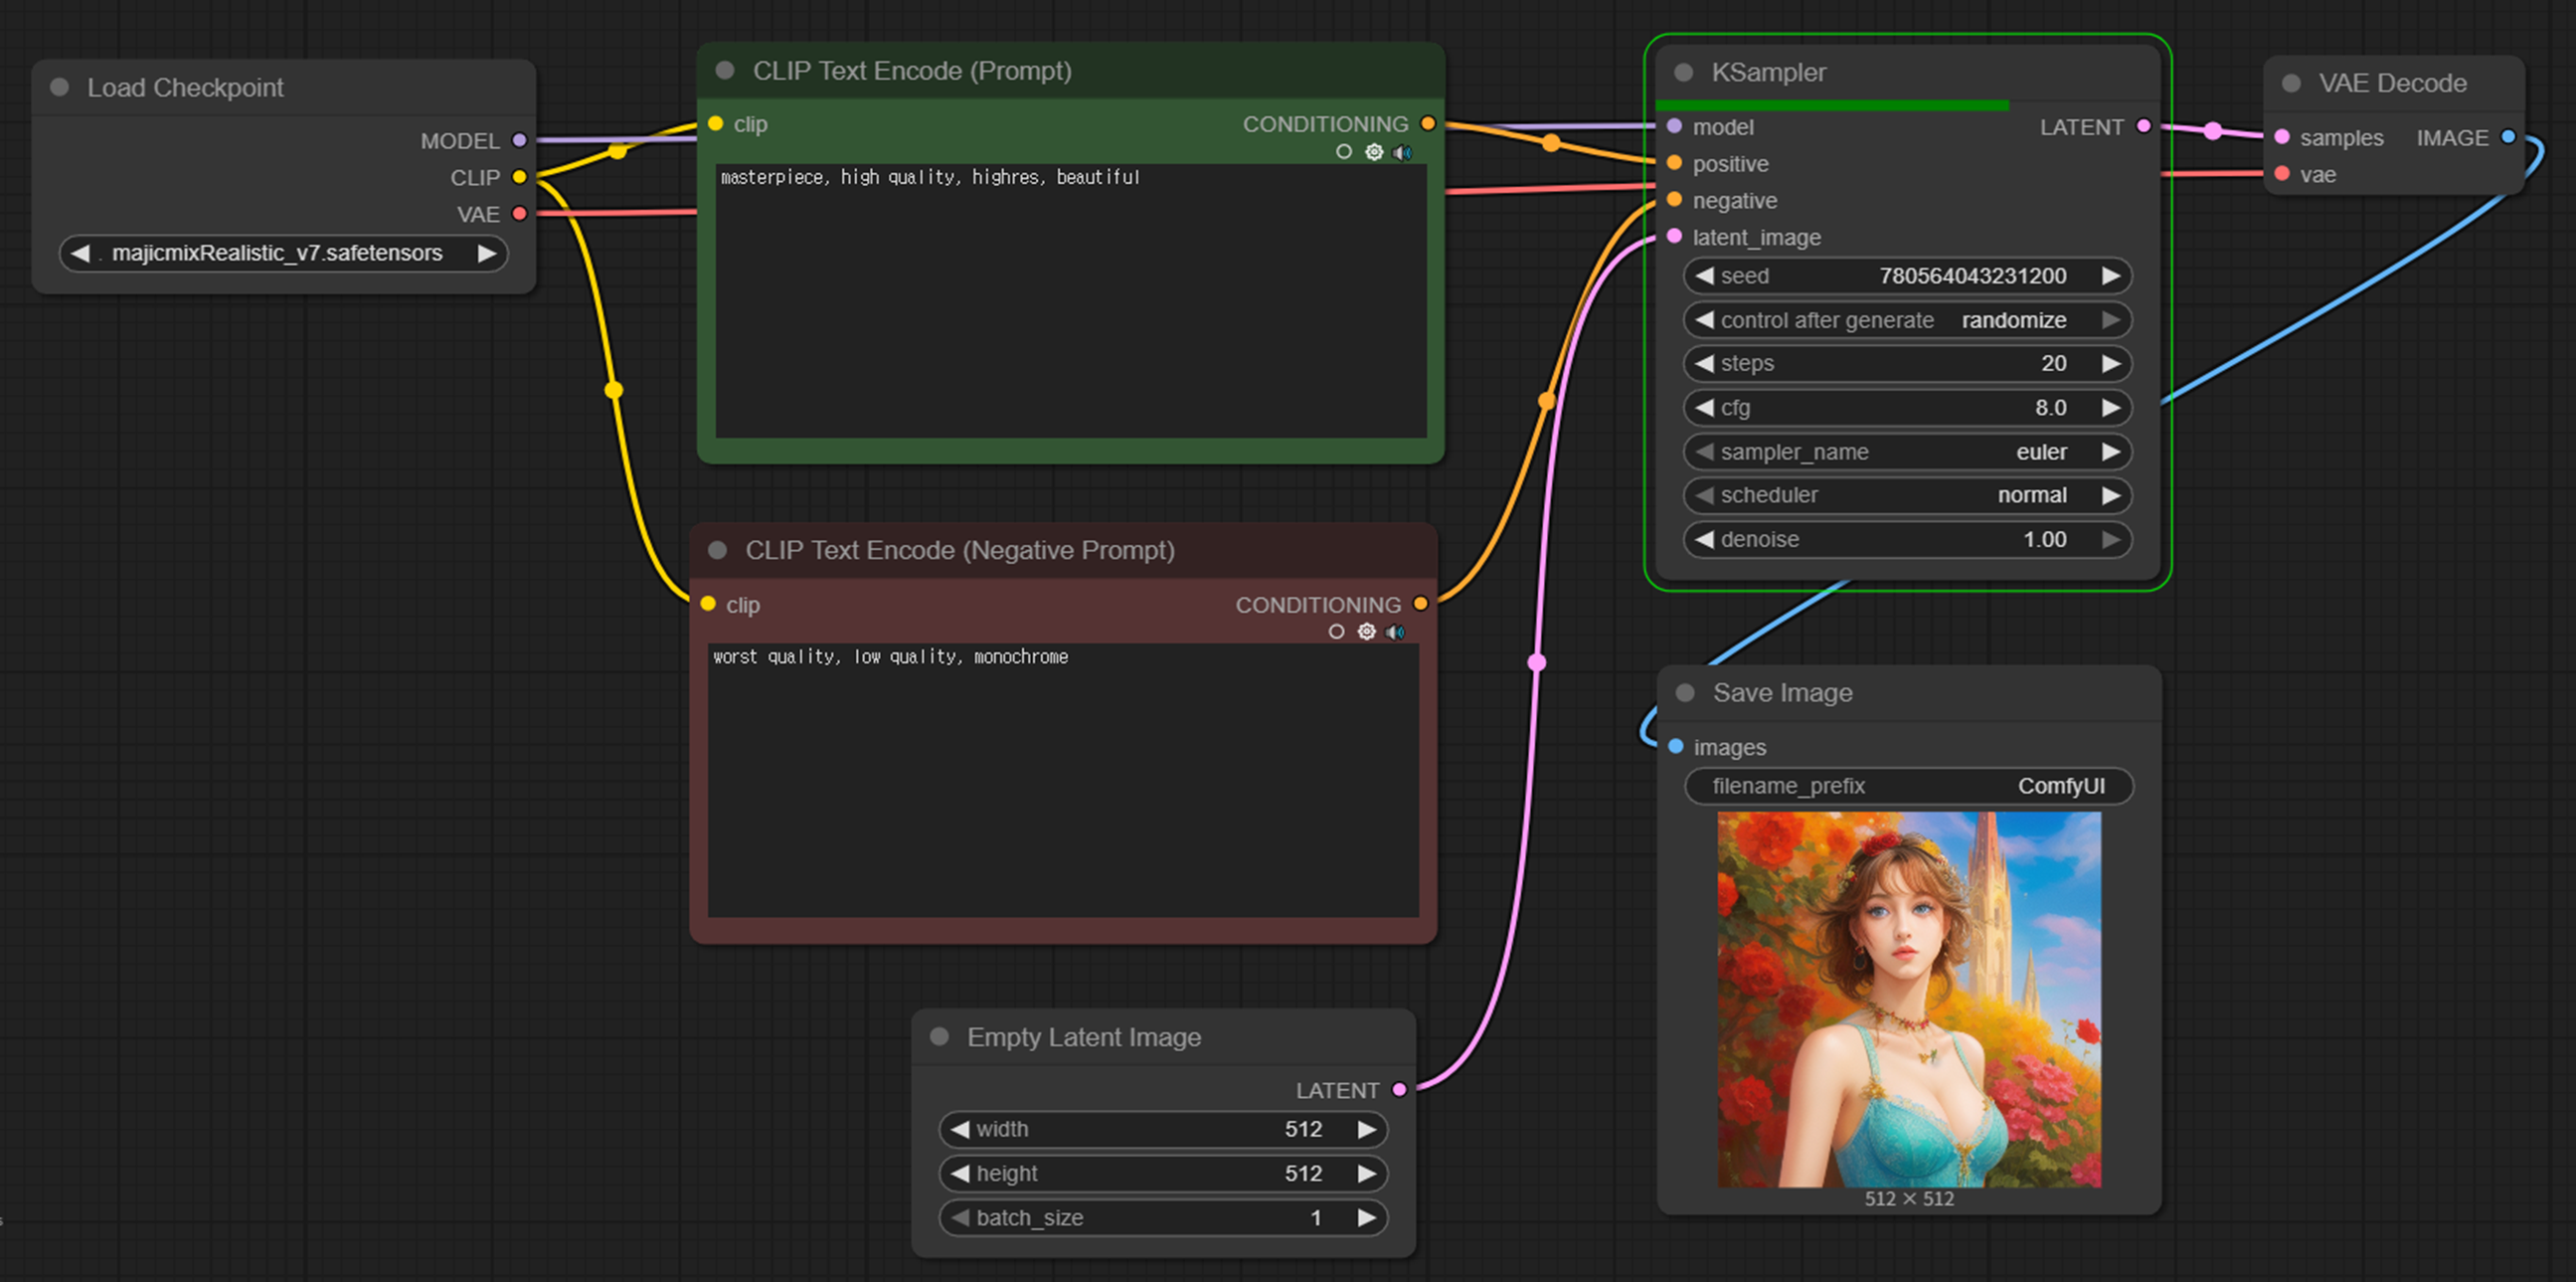Click the Save Image node title
The image size is (2576, 1282).
coord(1782,693)
